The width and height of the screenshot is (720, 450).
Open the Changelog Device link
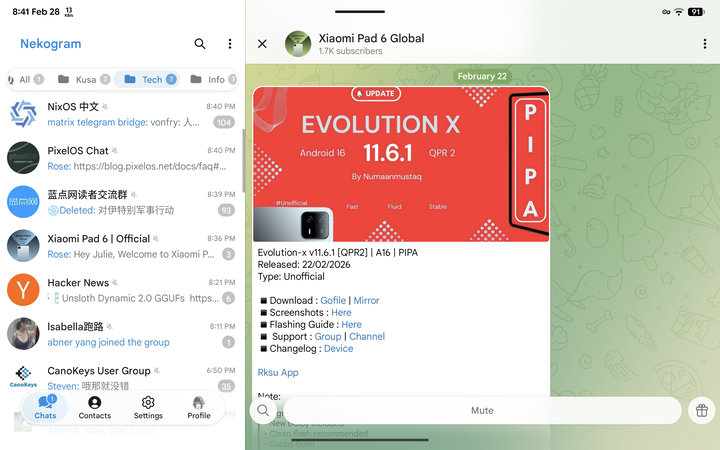338,349
